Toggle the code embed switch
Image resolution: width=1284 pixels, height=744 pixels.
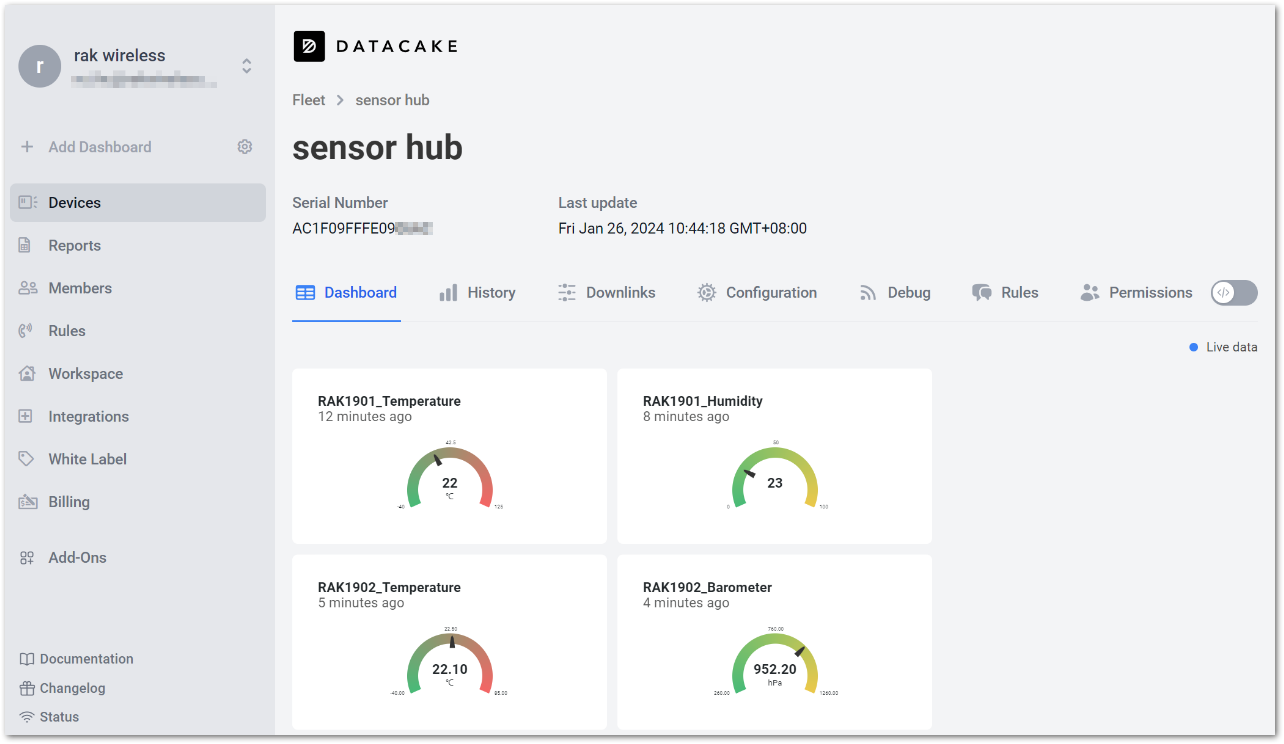tap(1234, 293)
